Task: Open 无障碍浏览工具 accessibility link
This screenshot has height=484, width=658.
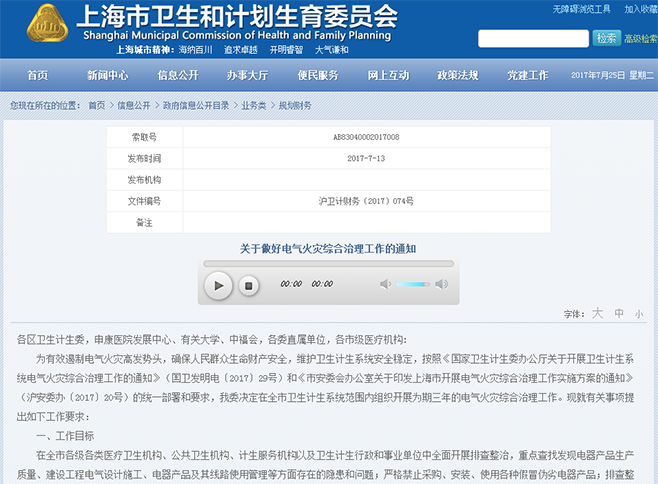Action: (x=581, y=9)
